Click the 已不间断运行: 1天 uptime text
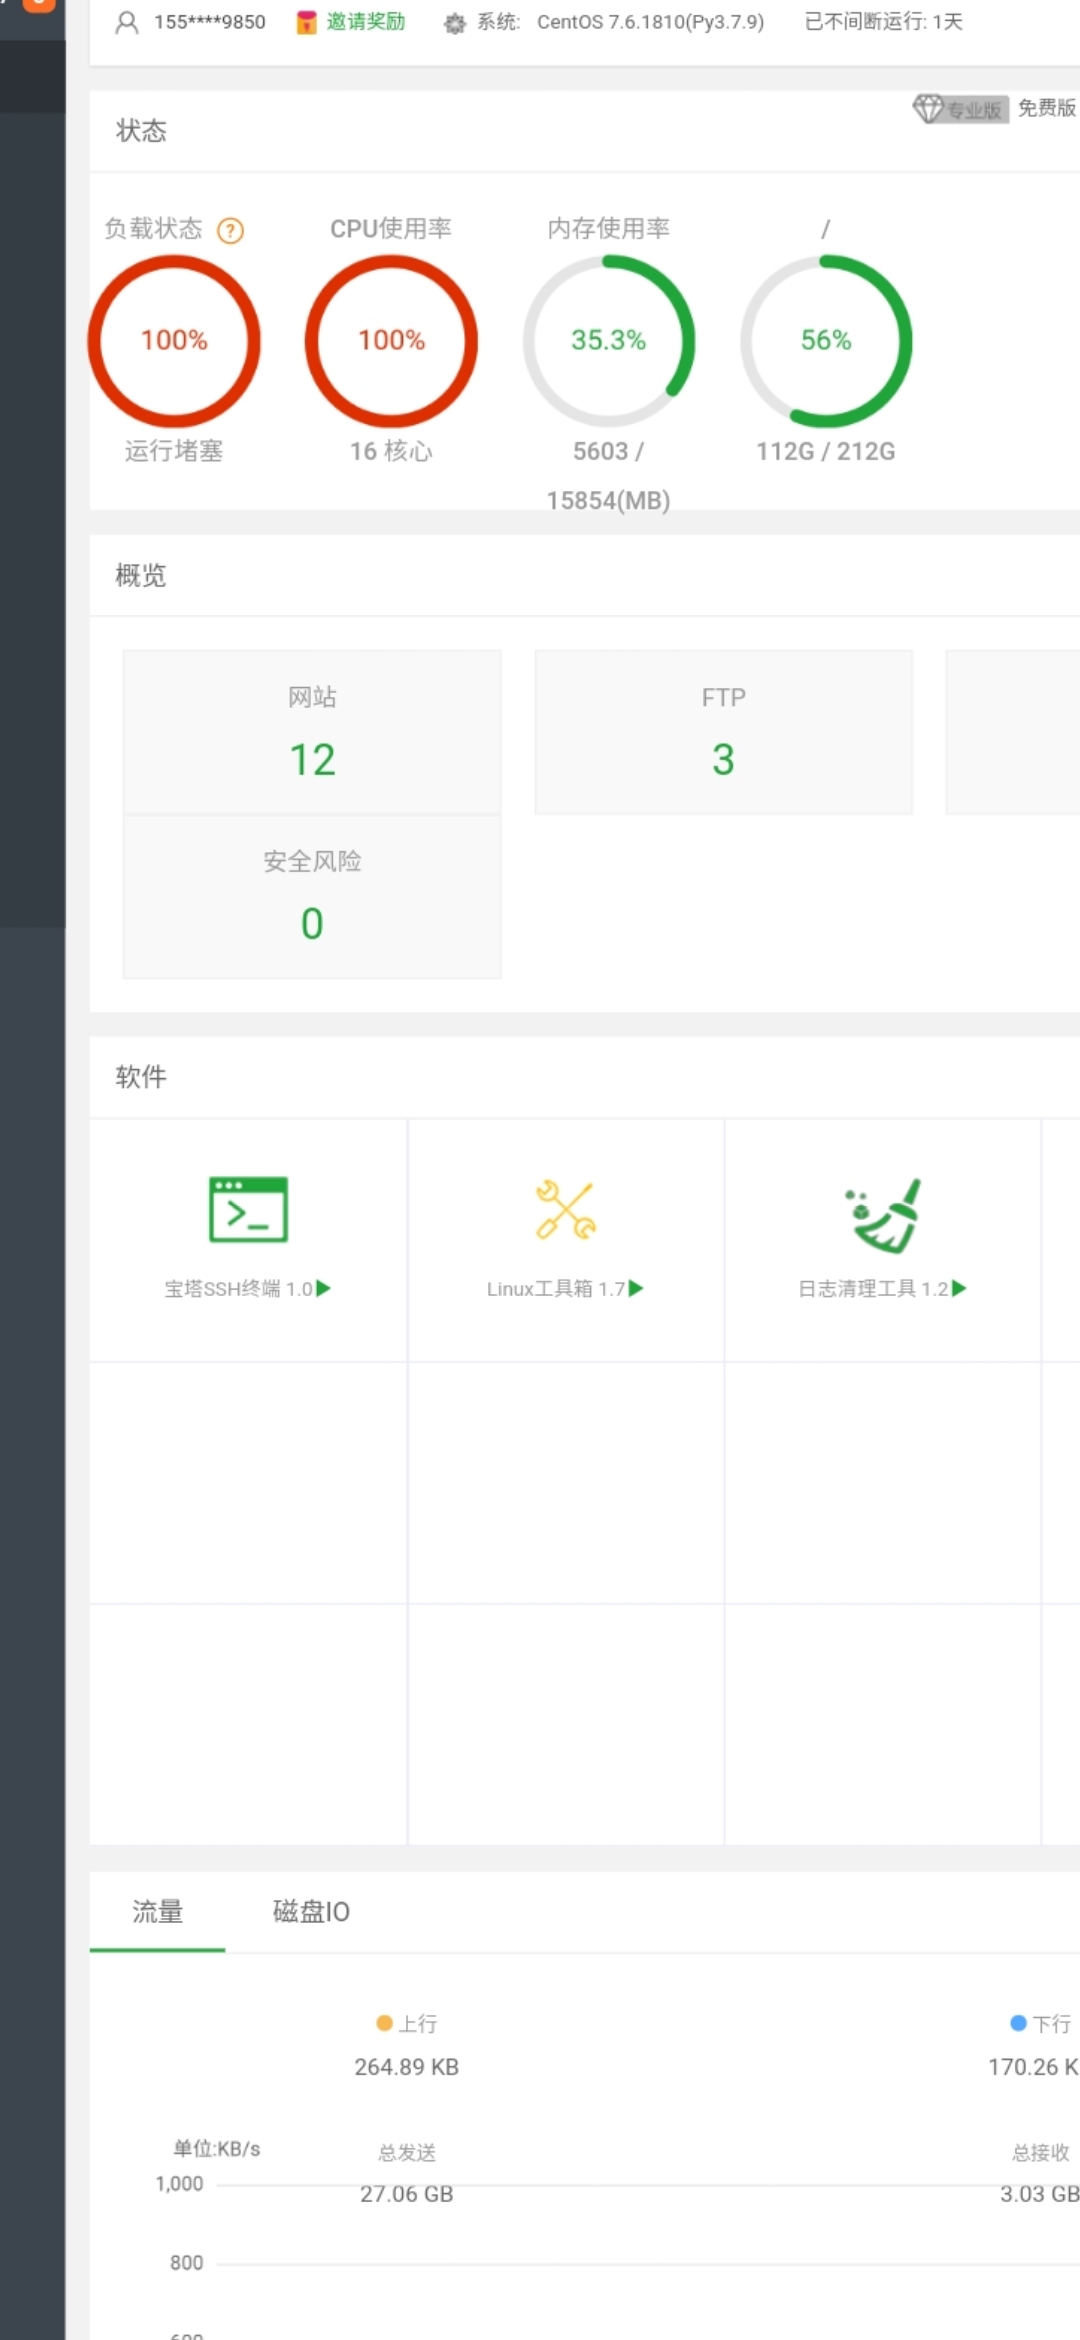1080x2340 pixels. (884, 22)
